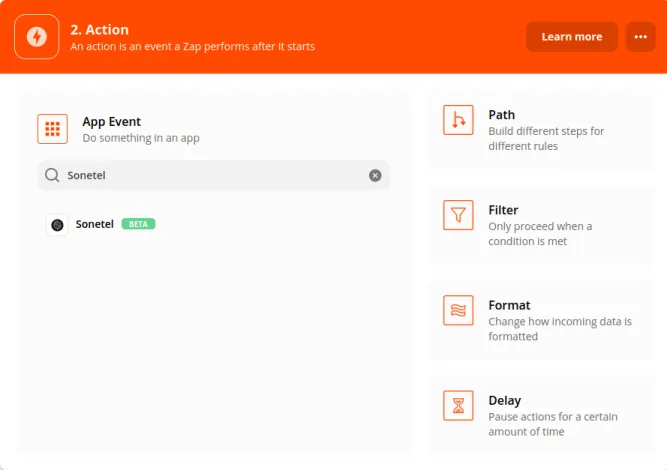Click the Delay hourglass icon
The image size is (667, 470).
(x=458, y=405)
